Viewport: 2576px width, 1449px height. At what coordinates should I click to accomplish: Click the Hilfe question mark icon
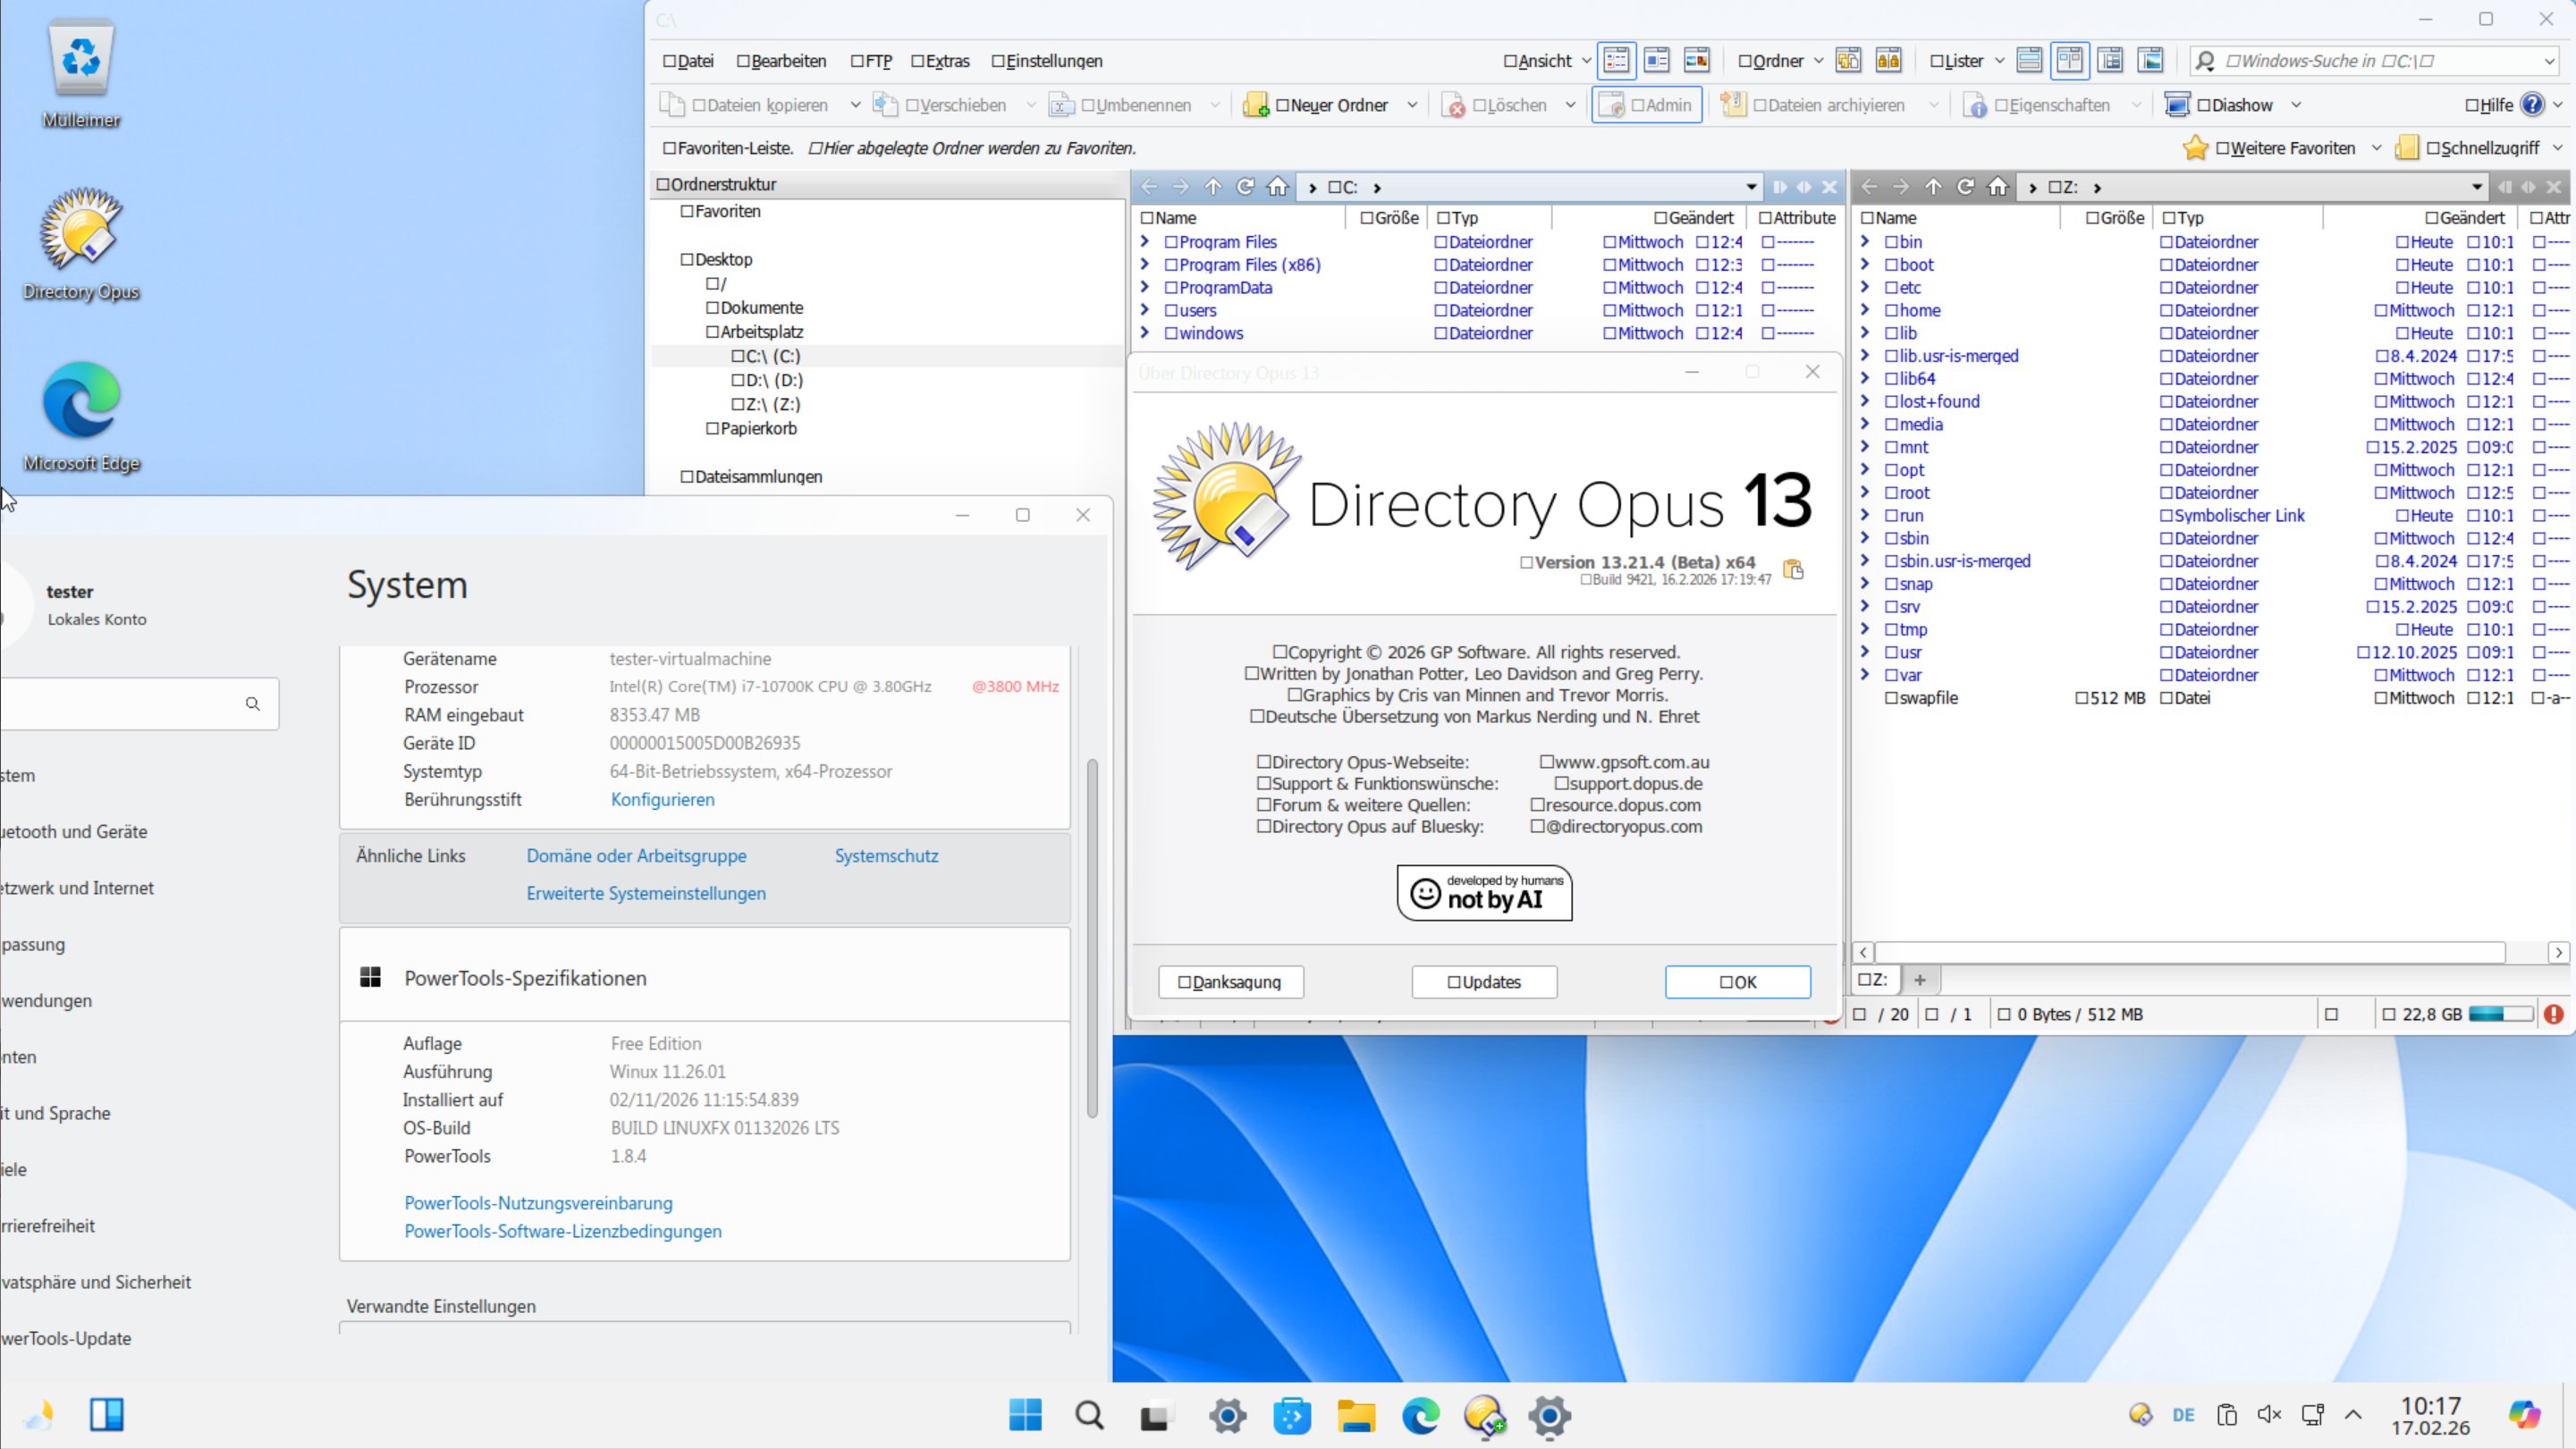click(2532, 105)
